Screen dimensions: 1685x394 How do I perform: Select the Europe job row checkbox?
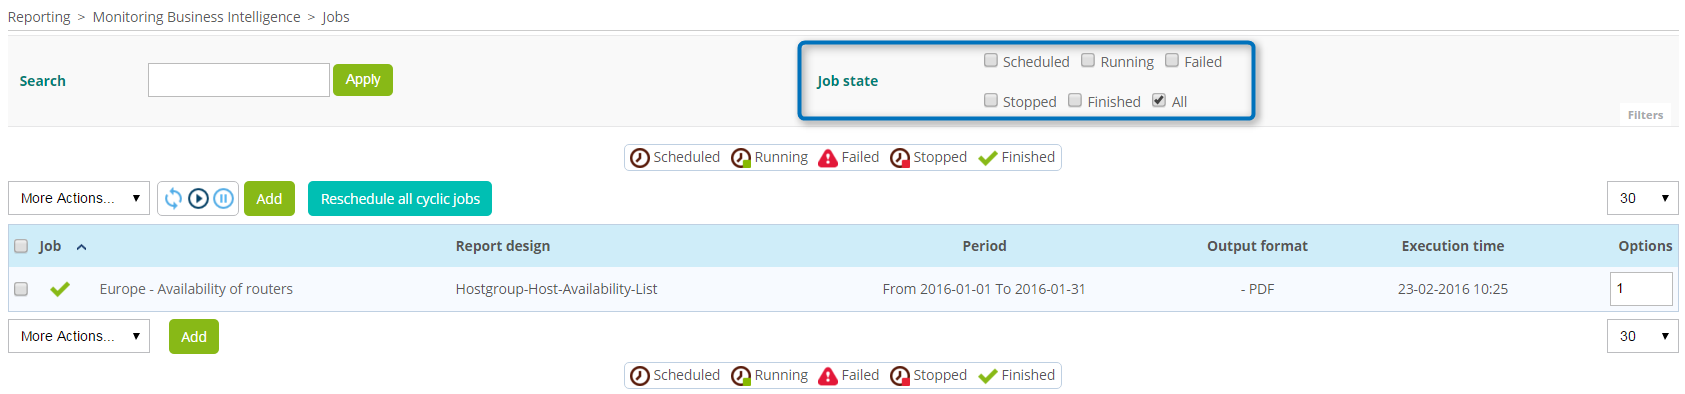pyautogui.click(x=21, y=289)
